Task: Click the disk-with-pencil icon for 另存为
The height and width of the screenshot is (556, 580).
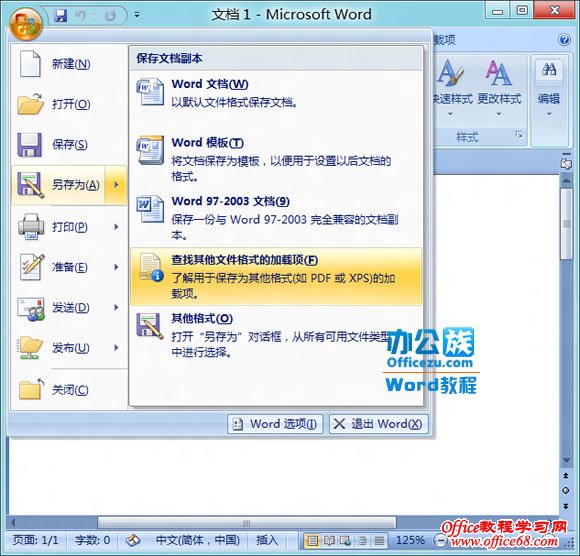Action: click(x=30, y=185)
